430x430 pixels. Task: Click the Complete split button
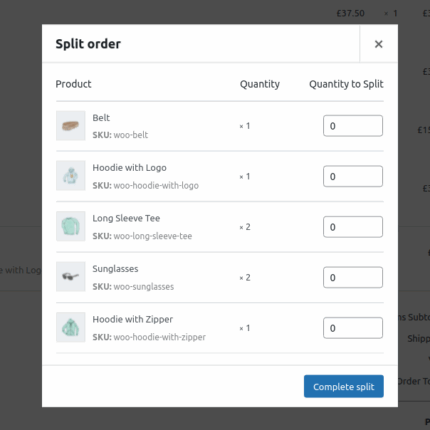[344, 386]
